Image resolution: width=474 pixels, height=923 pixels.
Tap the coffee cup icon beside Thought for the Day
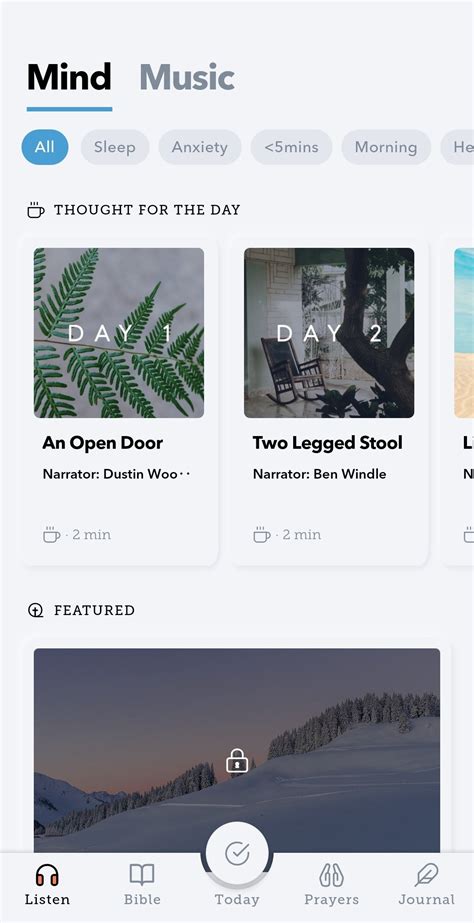click(x=36, y=210)
